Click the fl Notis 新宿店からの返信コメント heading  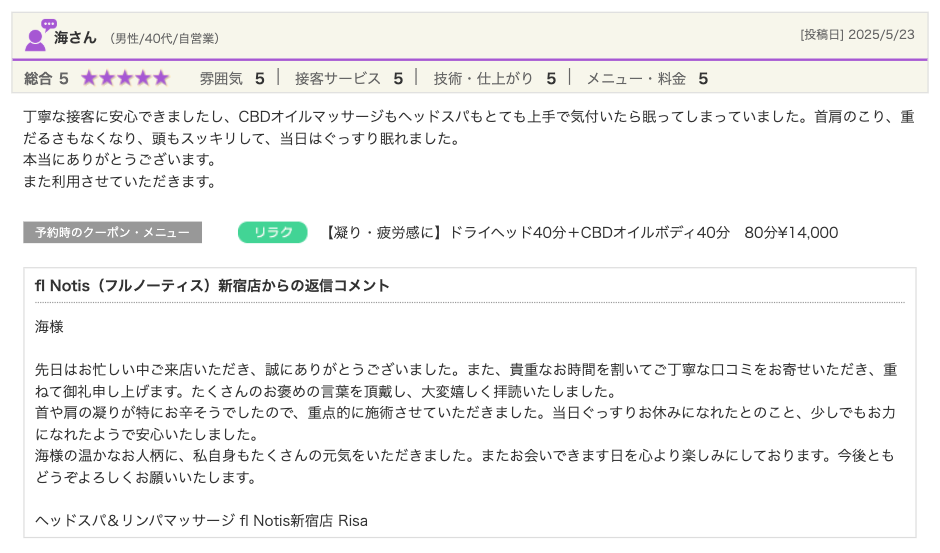tap(212, 286)
